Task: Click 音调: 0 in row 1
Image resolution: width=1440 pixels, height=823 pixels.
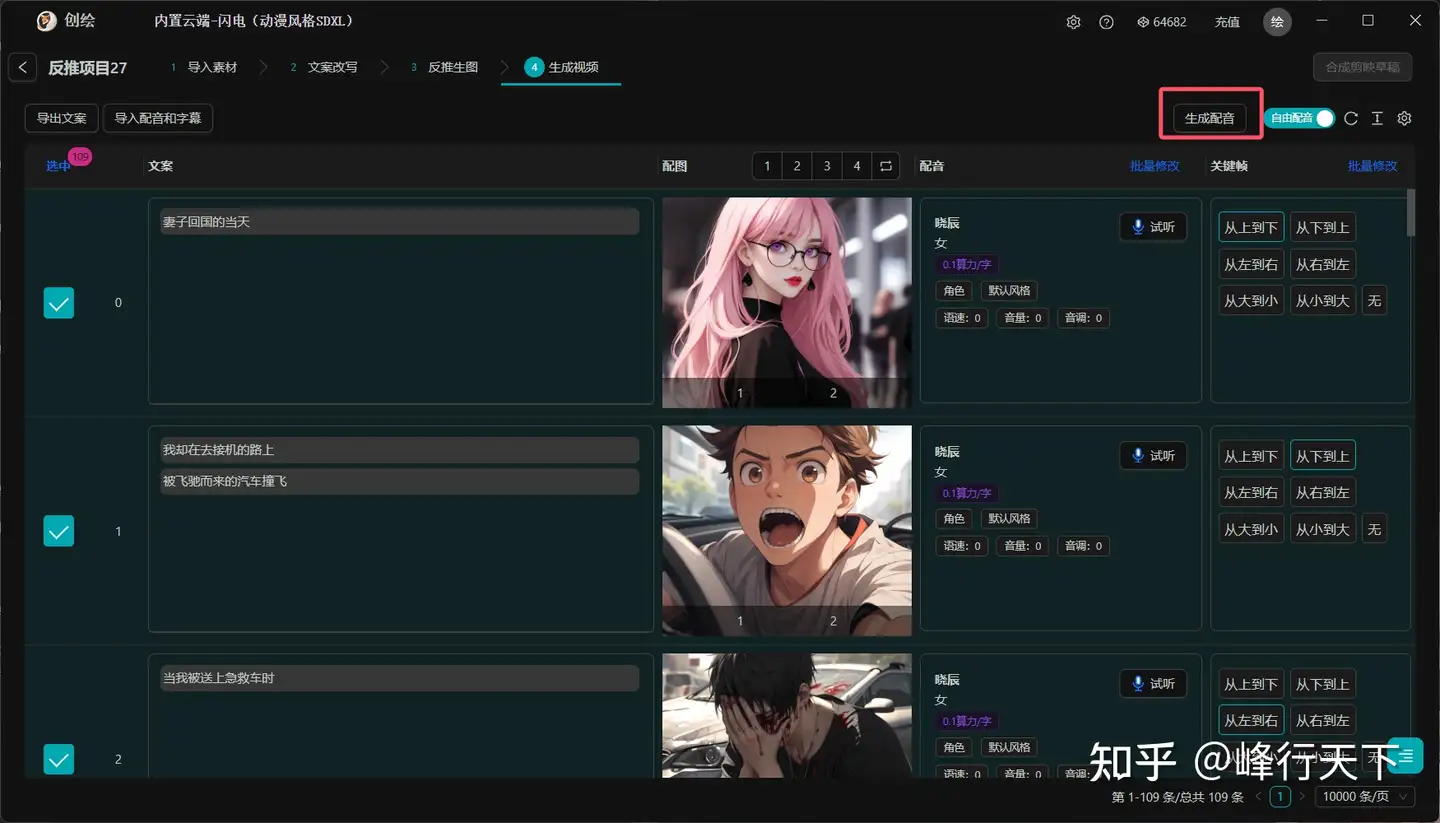Action: [x=1083, y=546]
